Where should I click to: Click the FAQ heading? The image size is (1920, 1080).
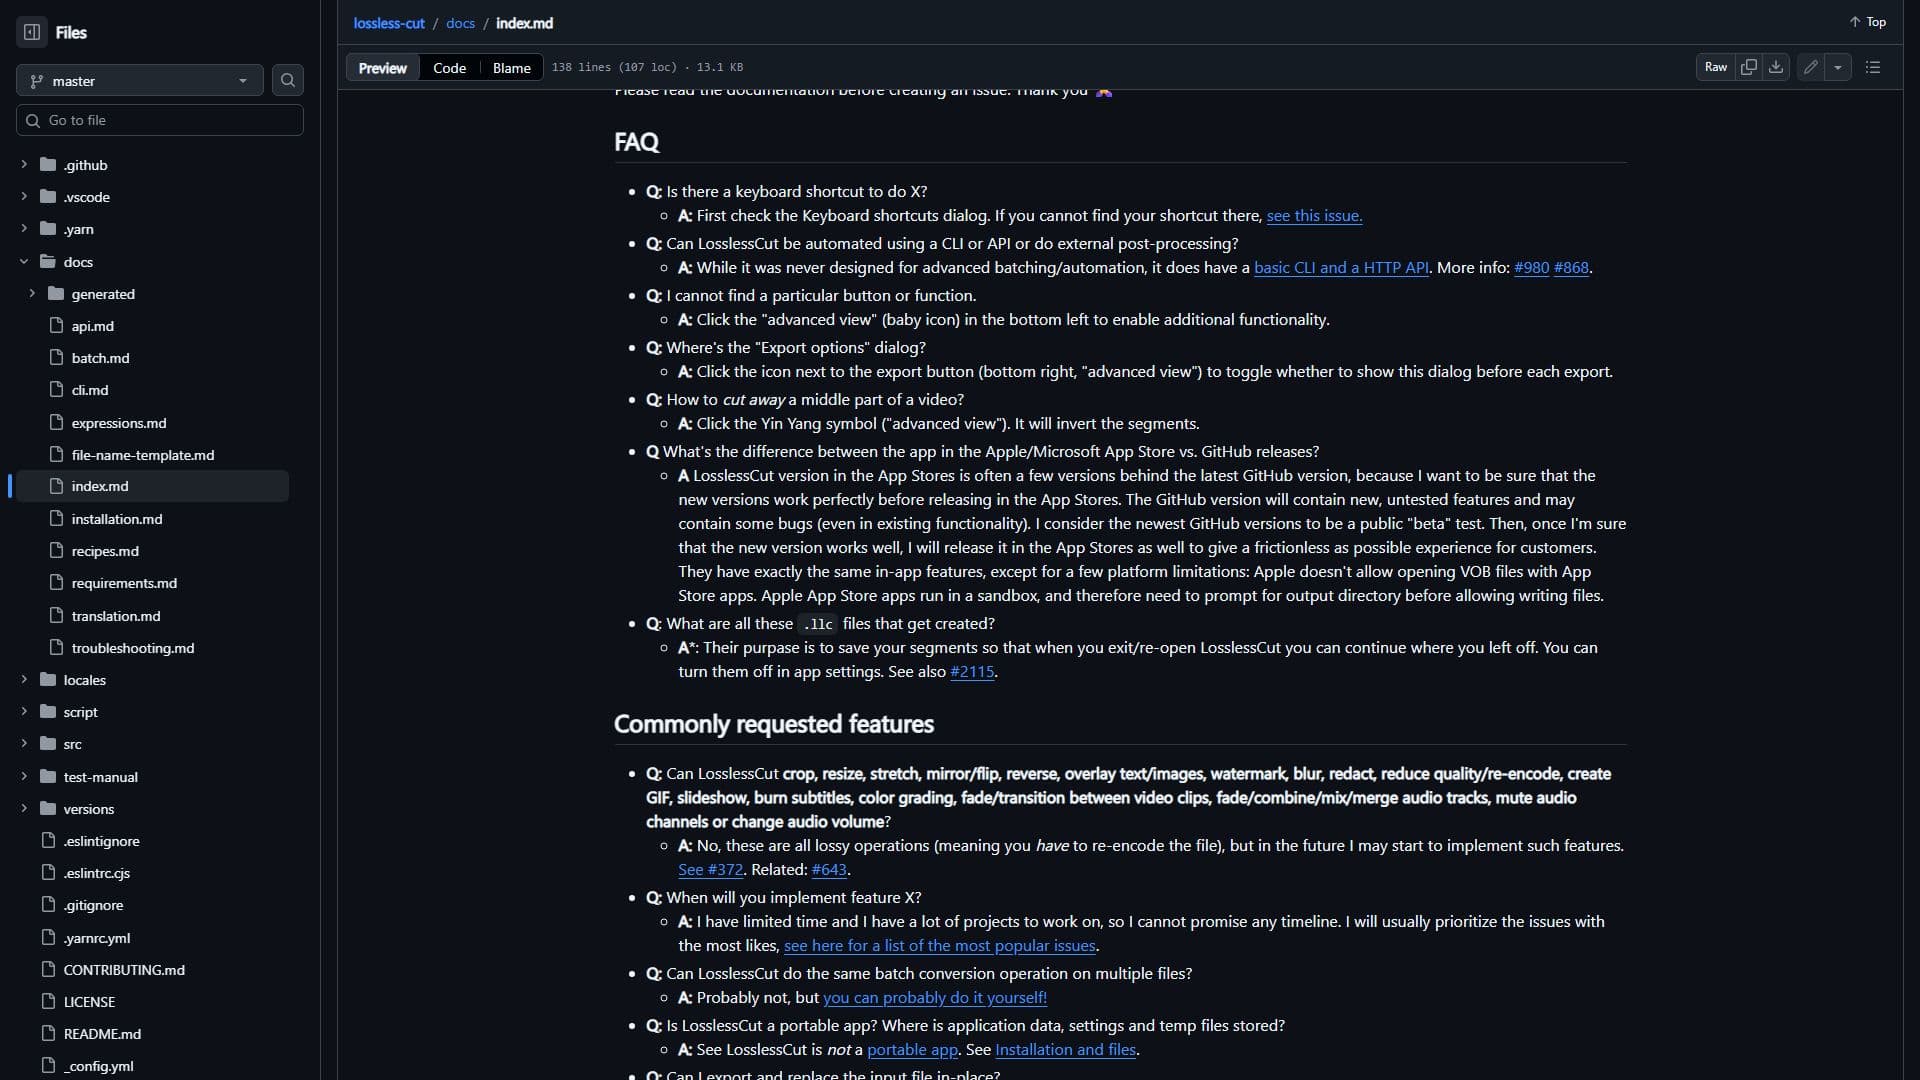pos(636,142)
